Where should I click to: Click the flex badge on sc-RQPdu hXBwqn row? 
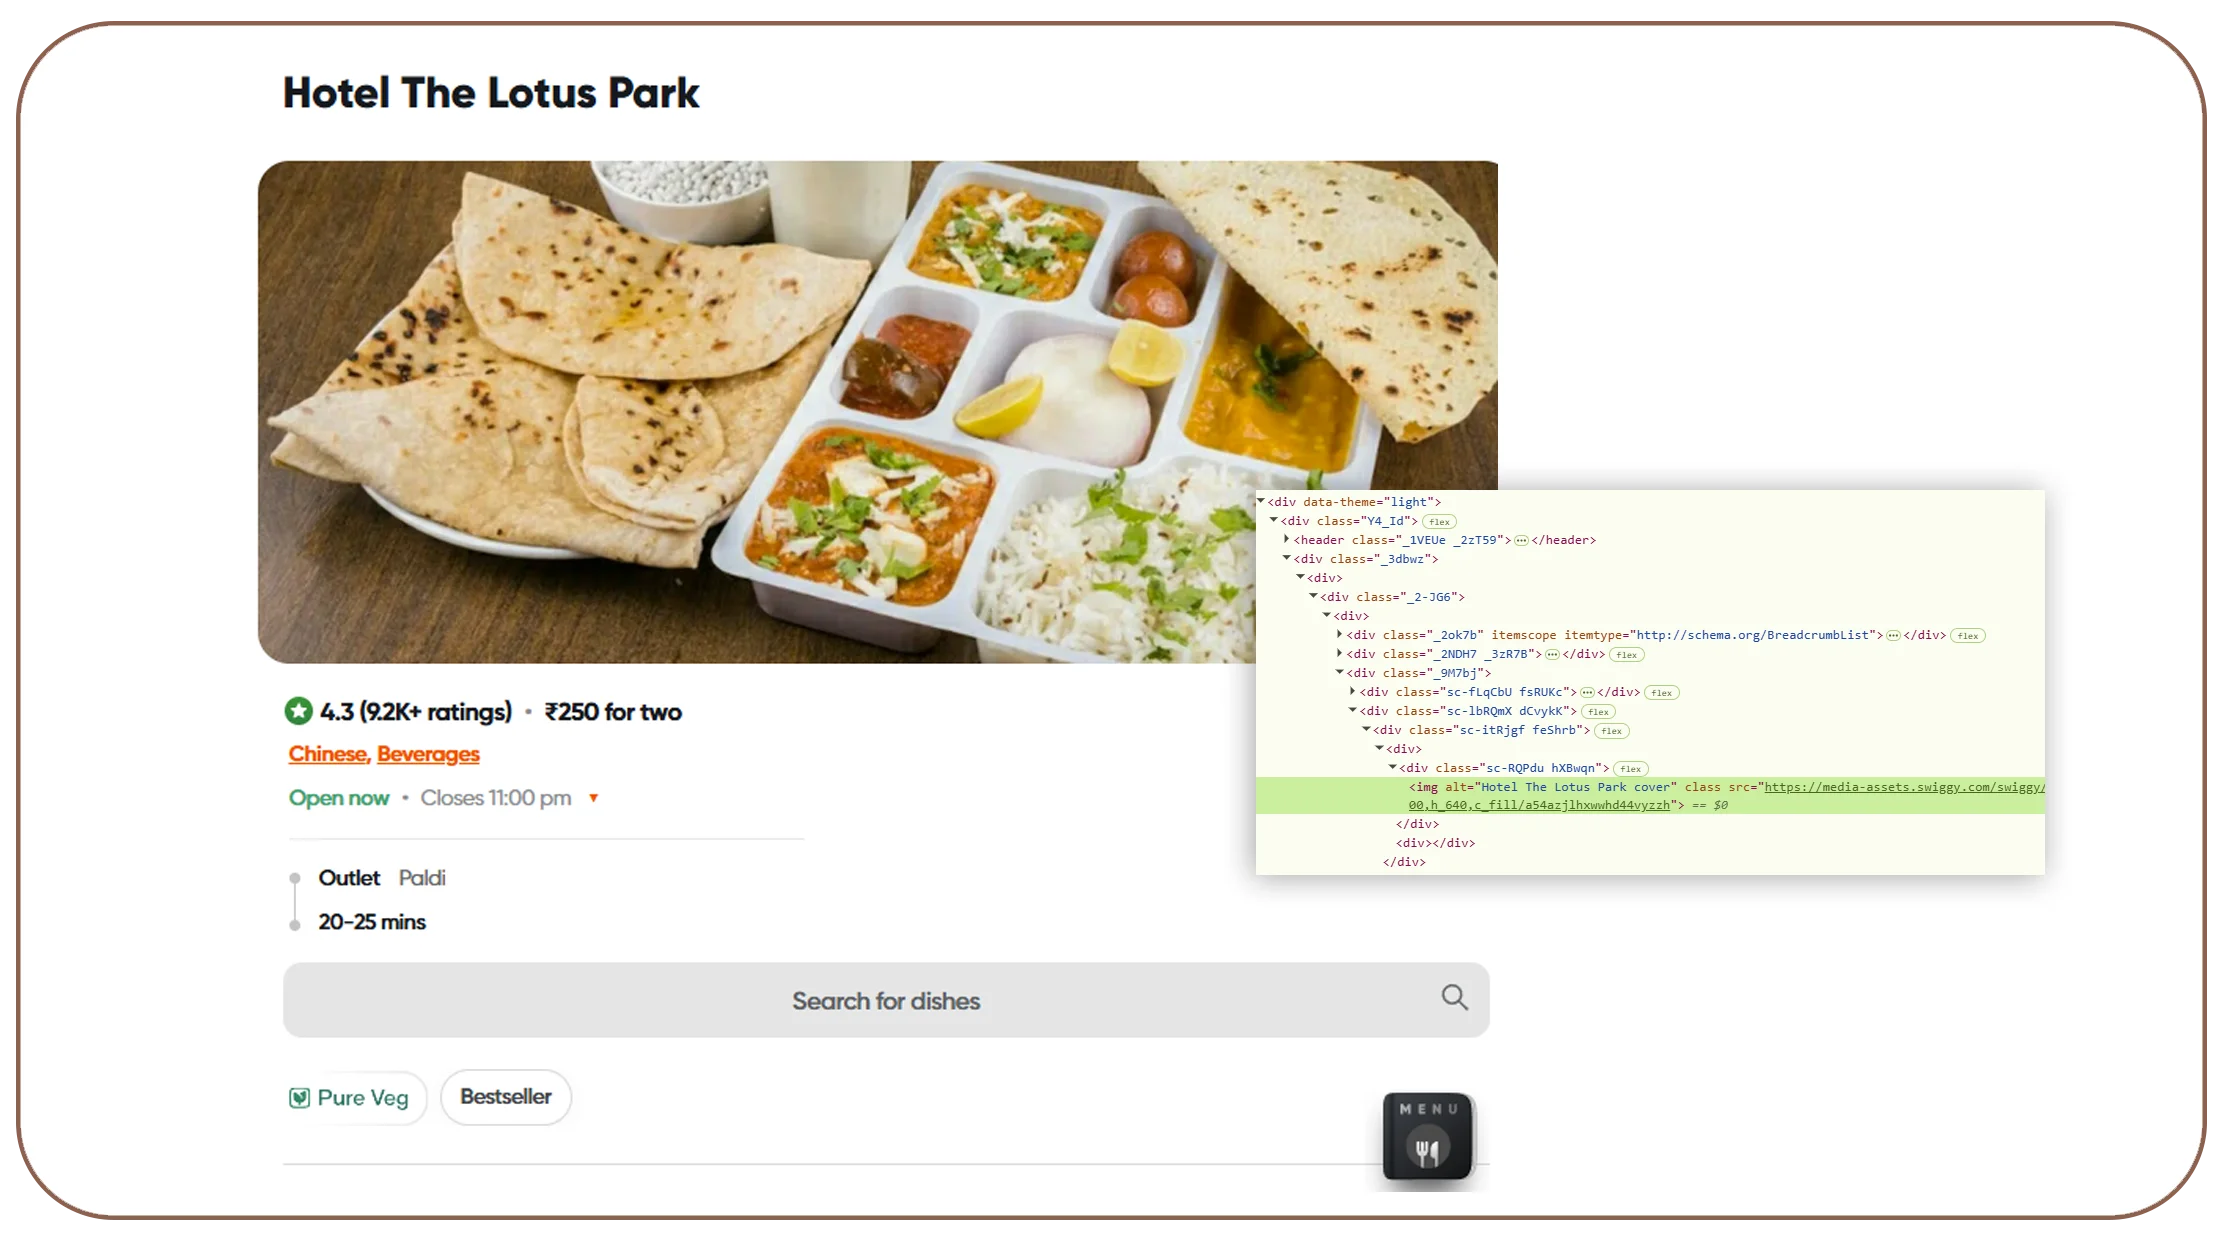1630,769
